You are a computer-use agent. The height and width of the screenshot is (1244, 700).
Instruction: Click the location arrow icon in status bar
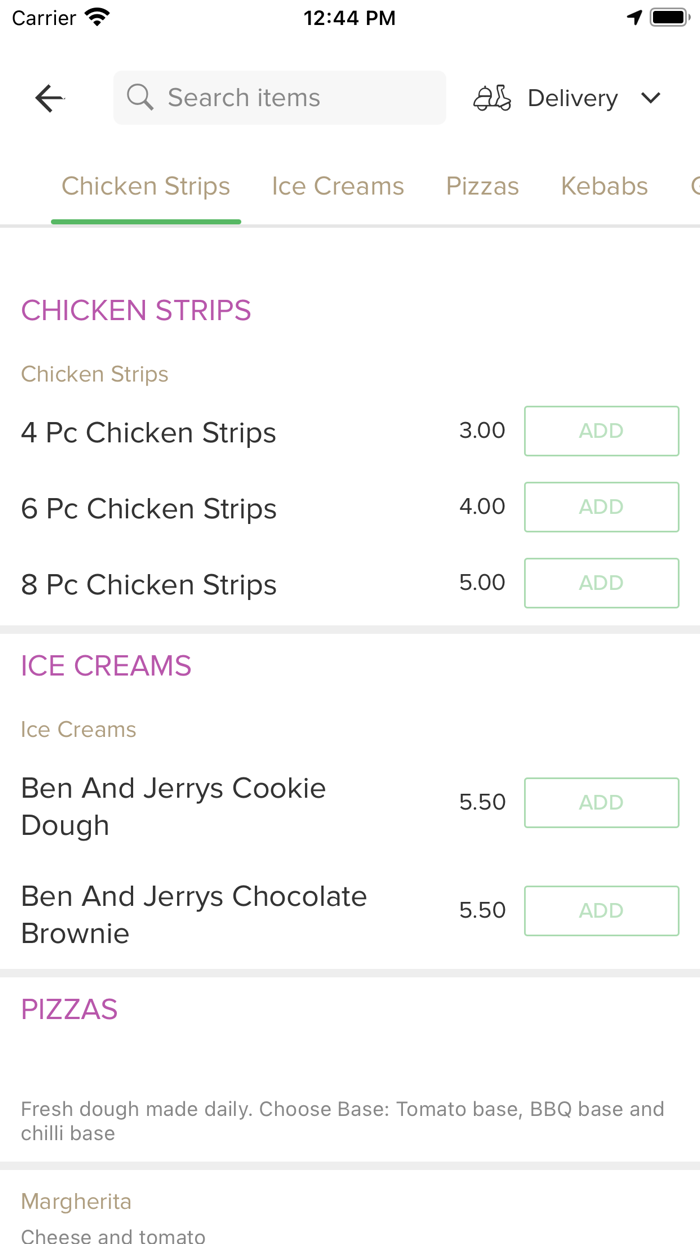(x=637, y=16)
